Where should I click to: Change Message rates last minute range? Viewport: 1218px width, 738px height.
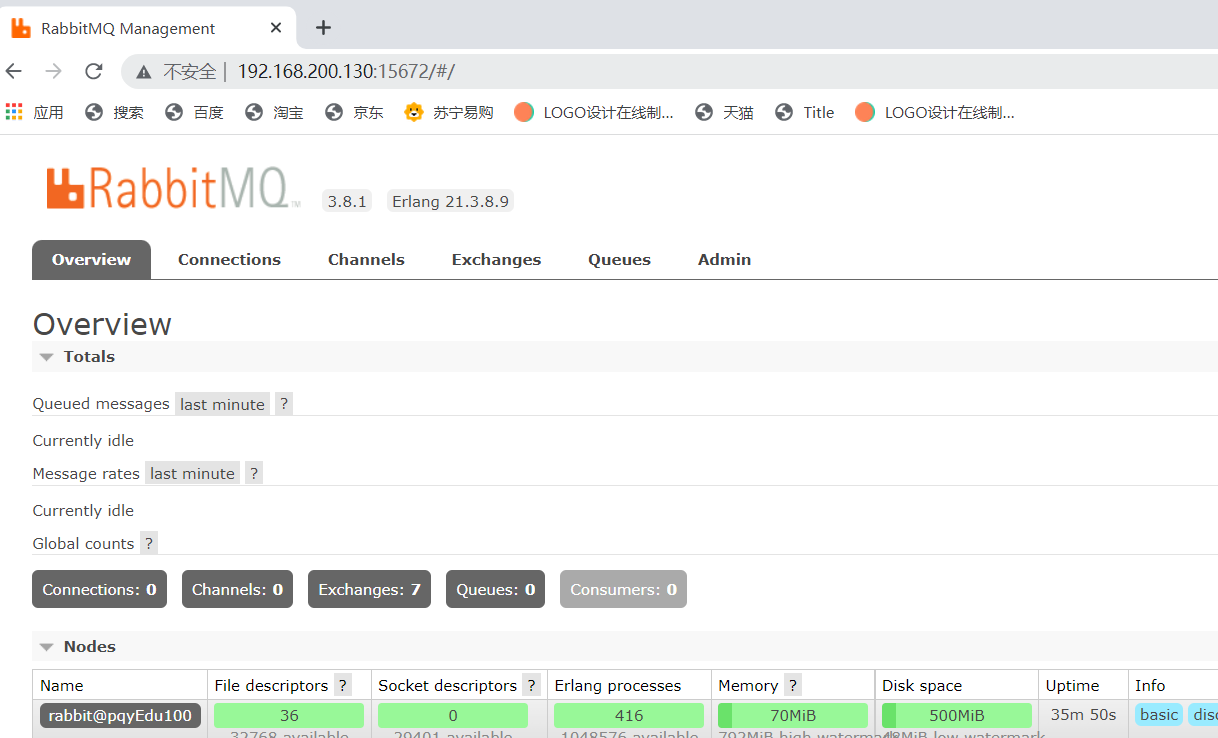click(192, 473)
